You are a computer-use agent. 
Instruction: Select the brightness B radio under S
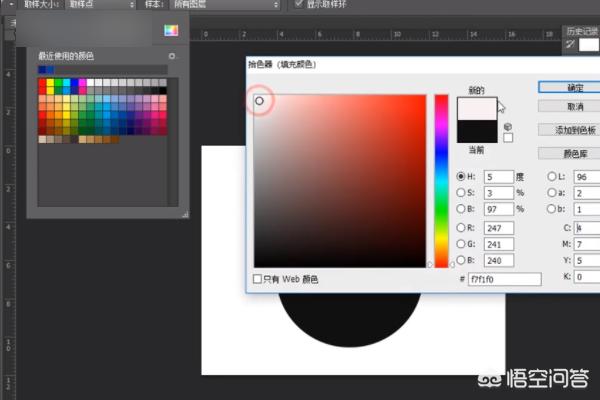(461, 209)
